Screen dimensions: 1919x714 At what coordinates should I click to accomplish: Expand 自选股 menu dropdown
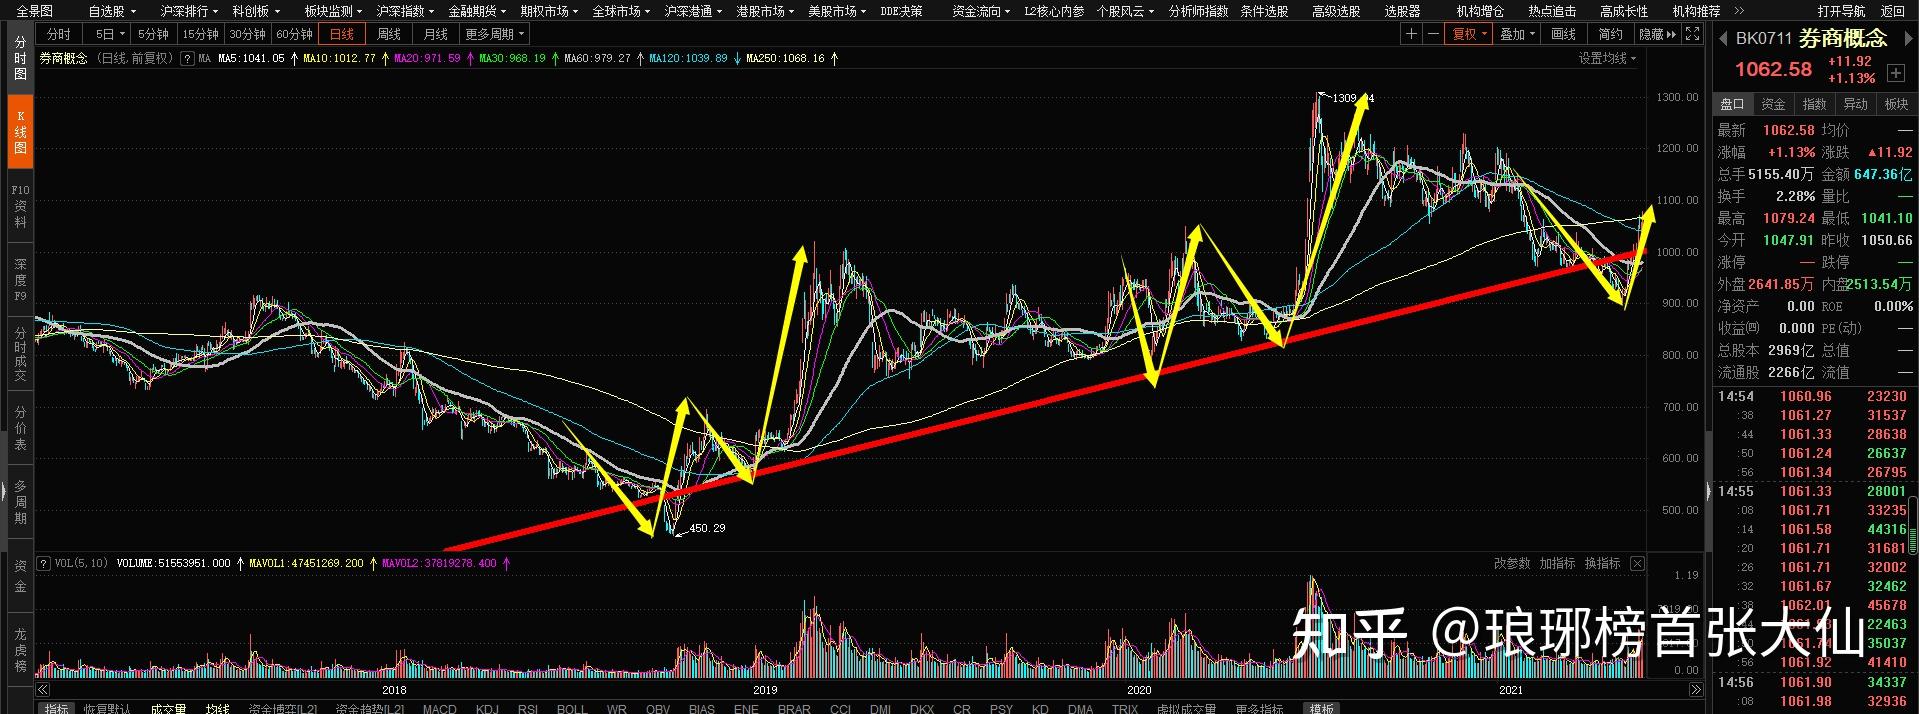(x=113, y=11)
